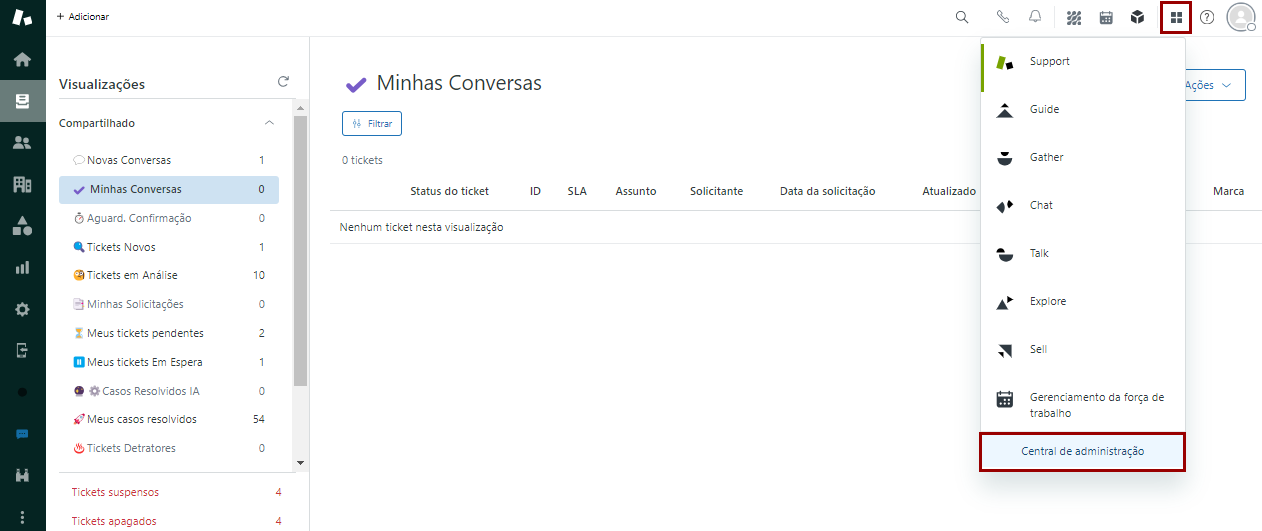Open the notifications bell

coord(1035,17)
